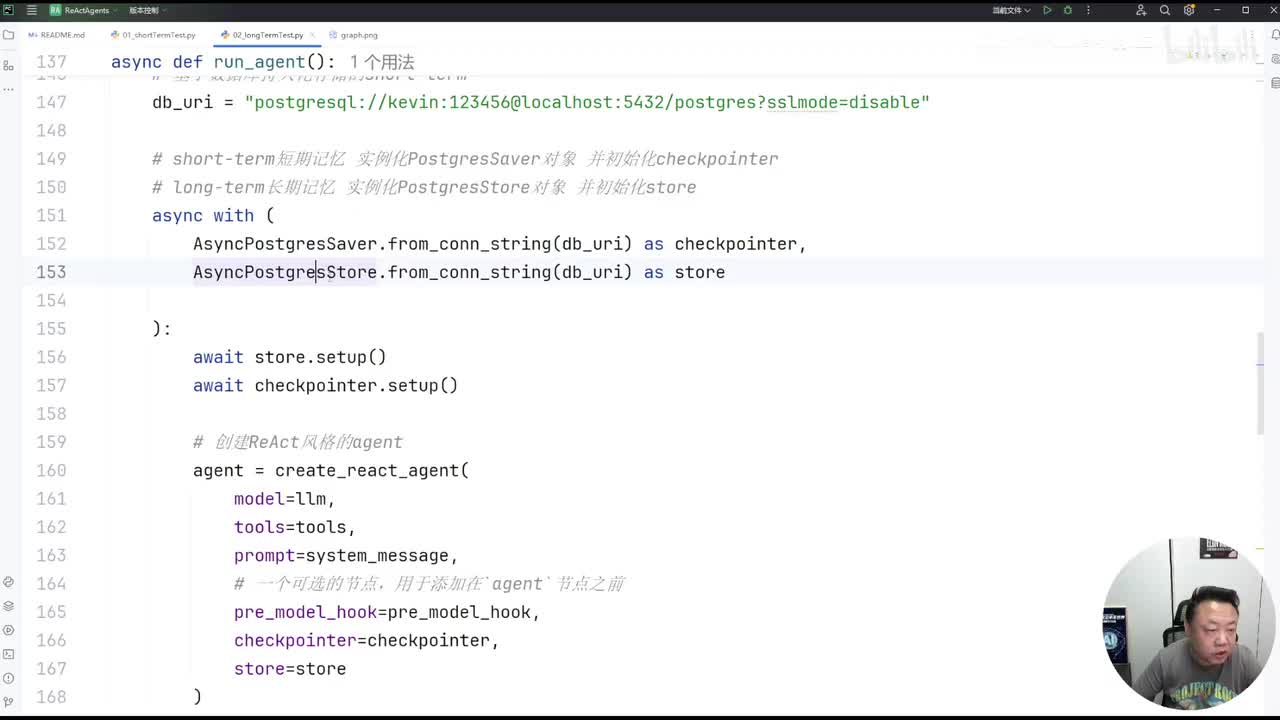
Task: Click line number 151 in the gutter
Action: click(51, 215)
